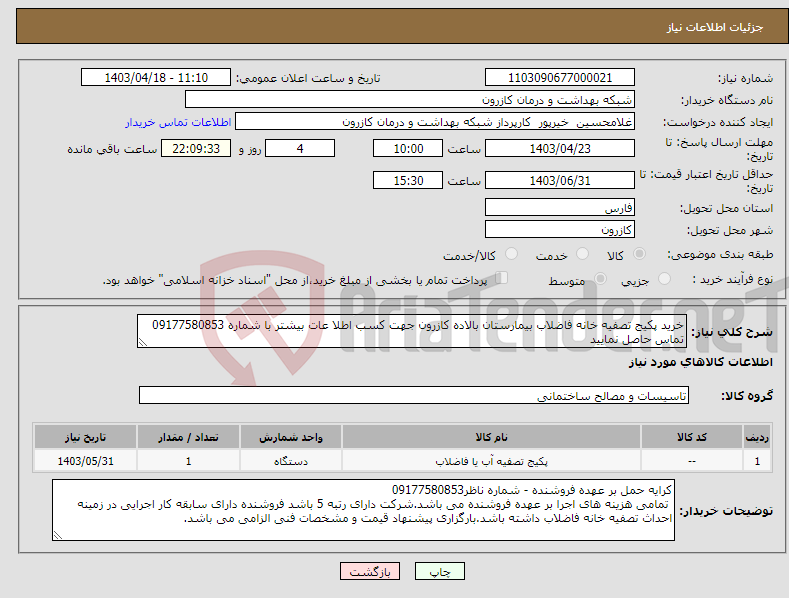Image resolution: width=789 pixels, height=598 pixels.
Task: Click the گروه کالا field تاسیسات و مصالح ساختمانی
Action: coord(414,396)
